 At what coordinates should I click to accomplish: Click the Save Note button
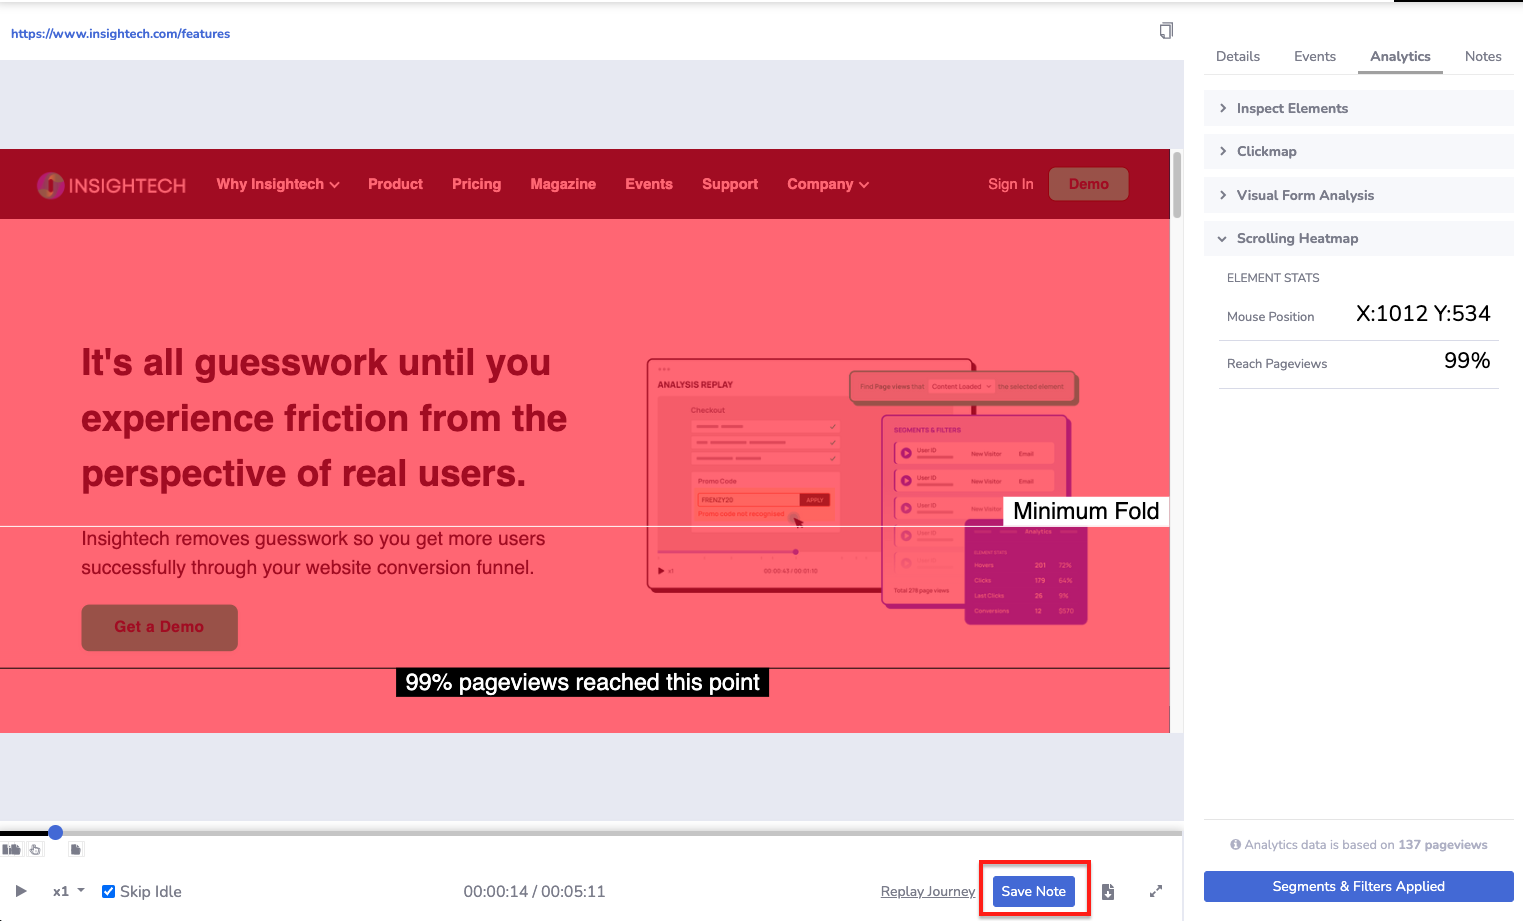pyautogui.click(x=1034, y=891)
